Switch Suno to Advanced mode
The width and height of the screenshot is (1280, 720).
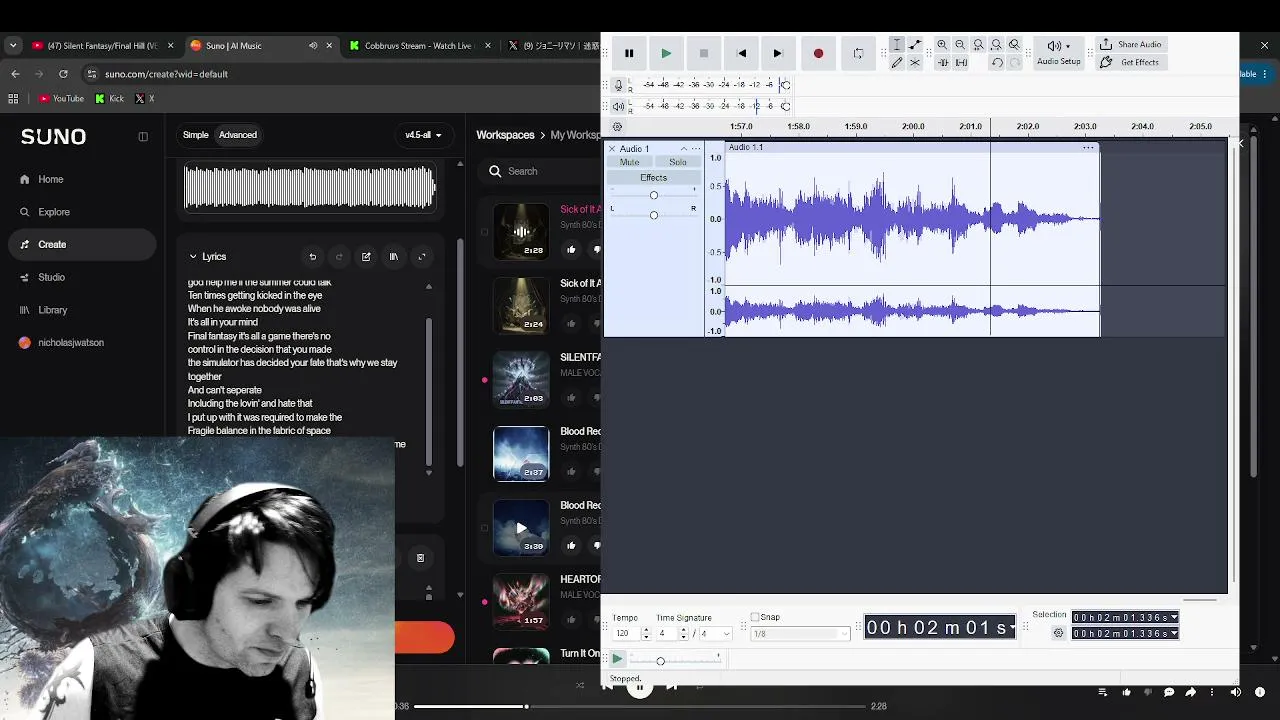coord(238,135)
